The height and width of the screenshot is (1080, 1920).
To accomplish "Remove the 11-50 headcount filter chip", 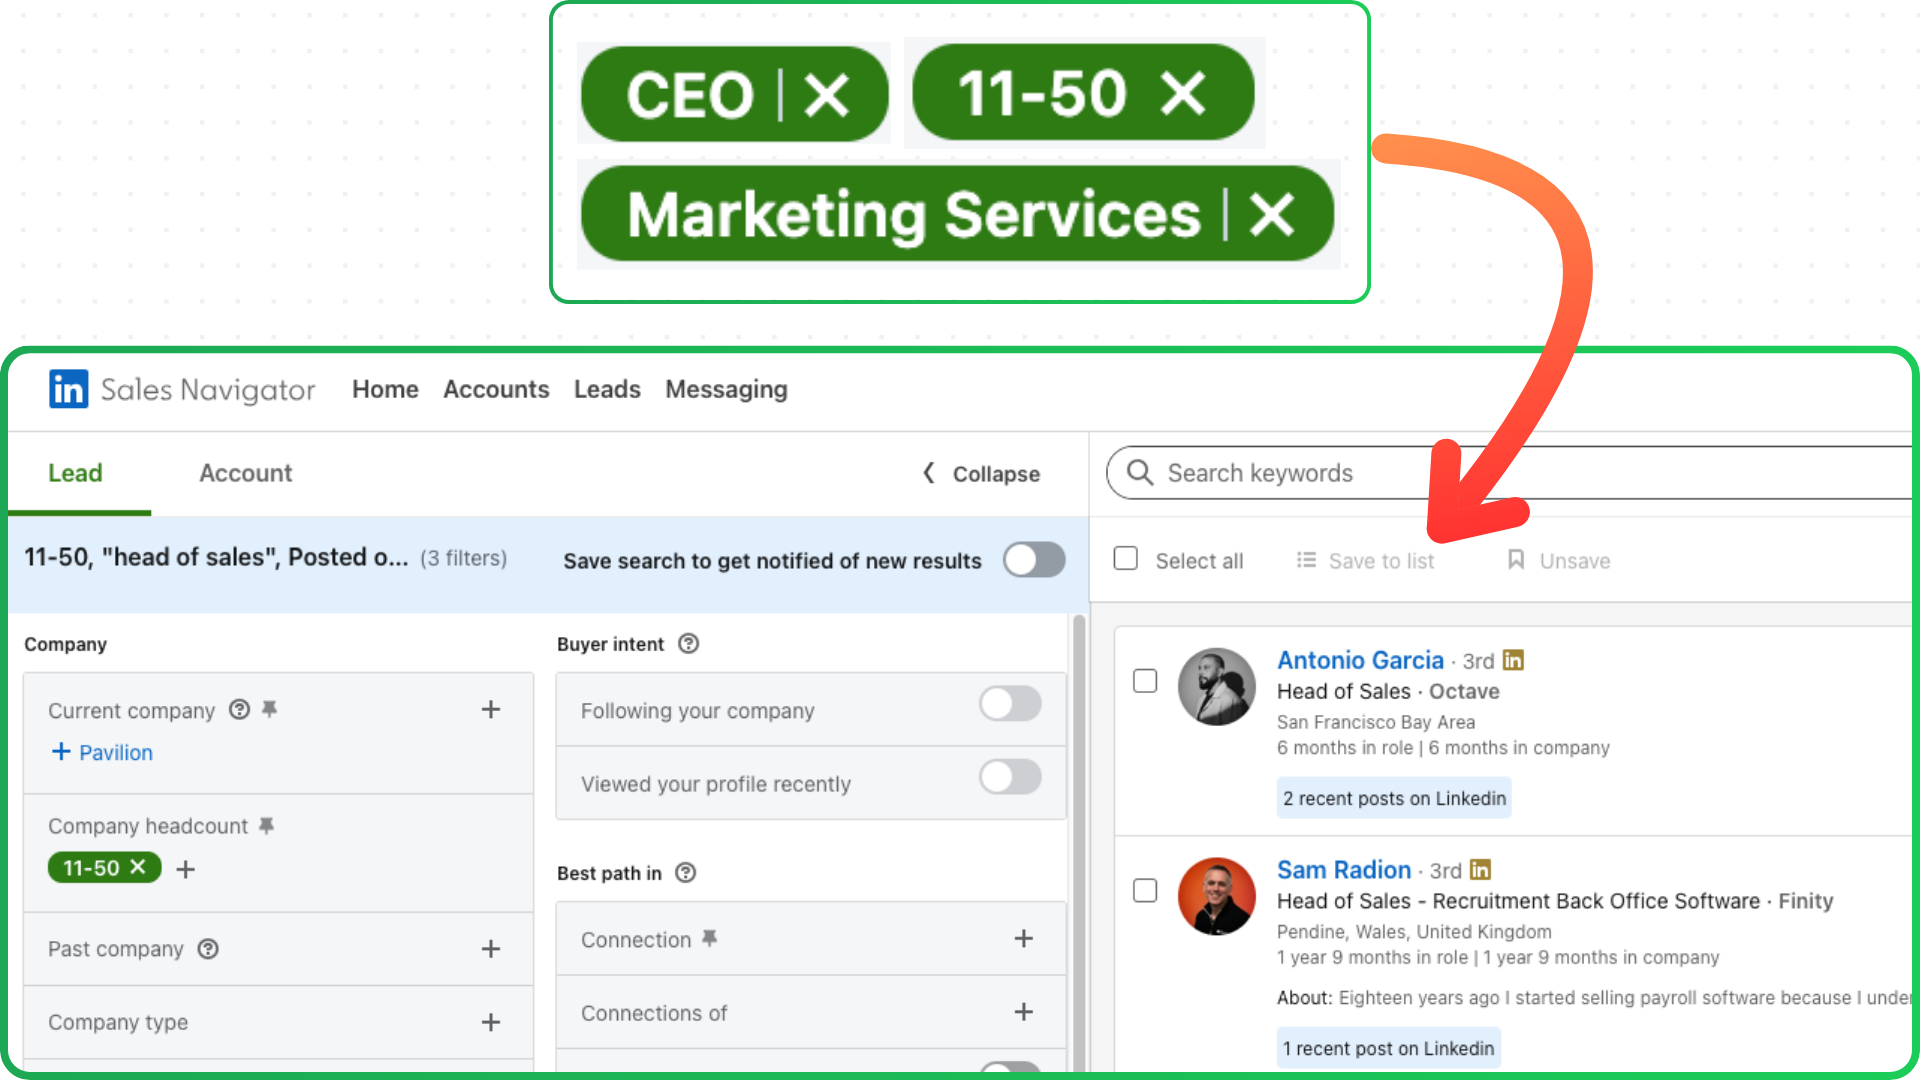I will 138,867.
